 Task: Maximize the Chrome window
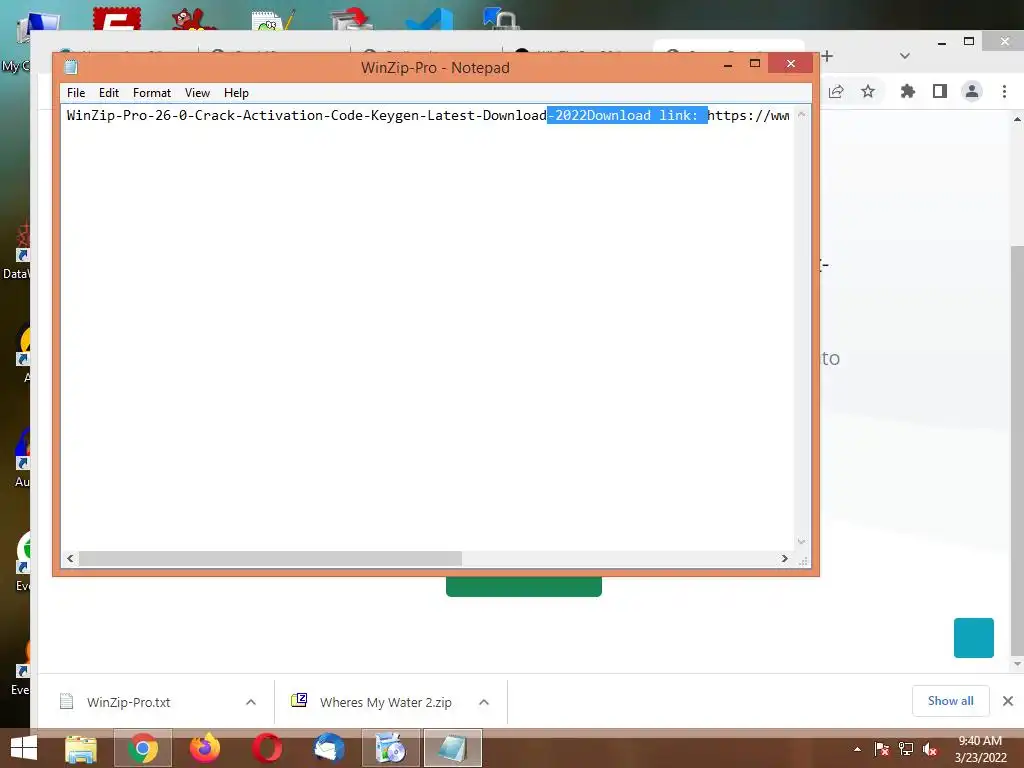coord(969,41)
